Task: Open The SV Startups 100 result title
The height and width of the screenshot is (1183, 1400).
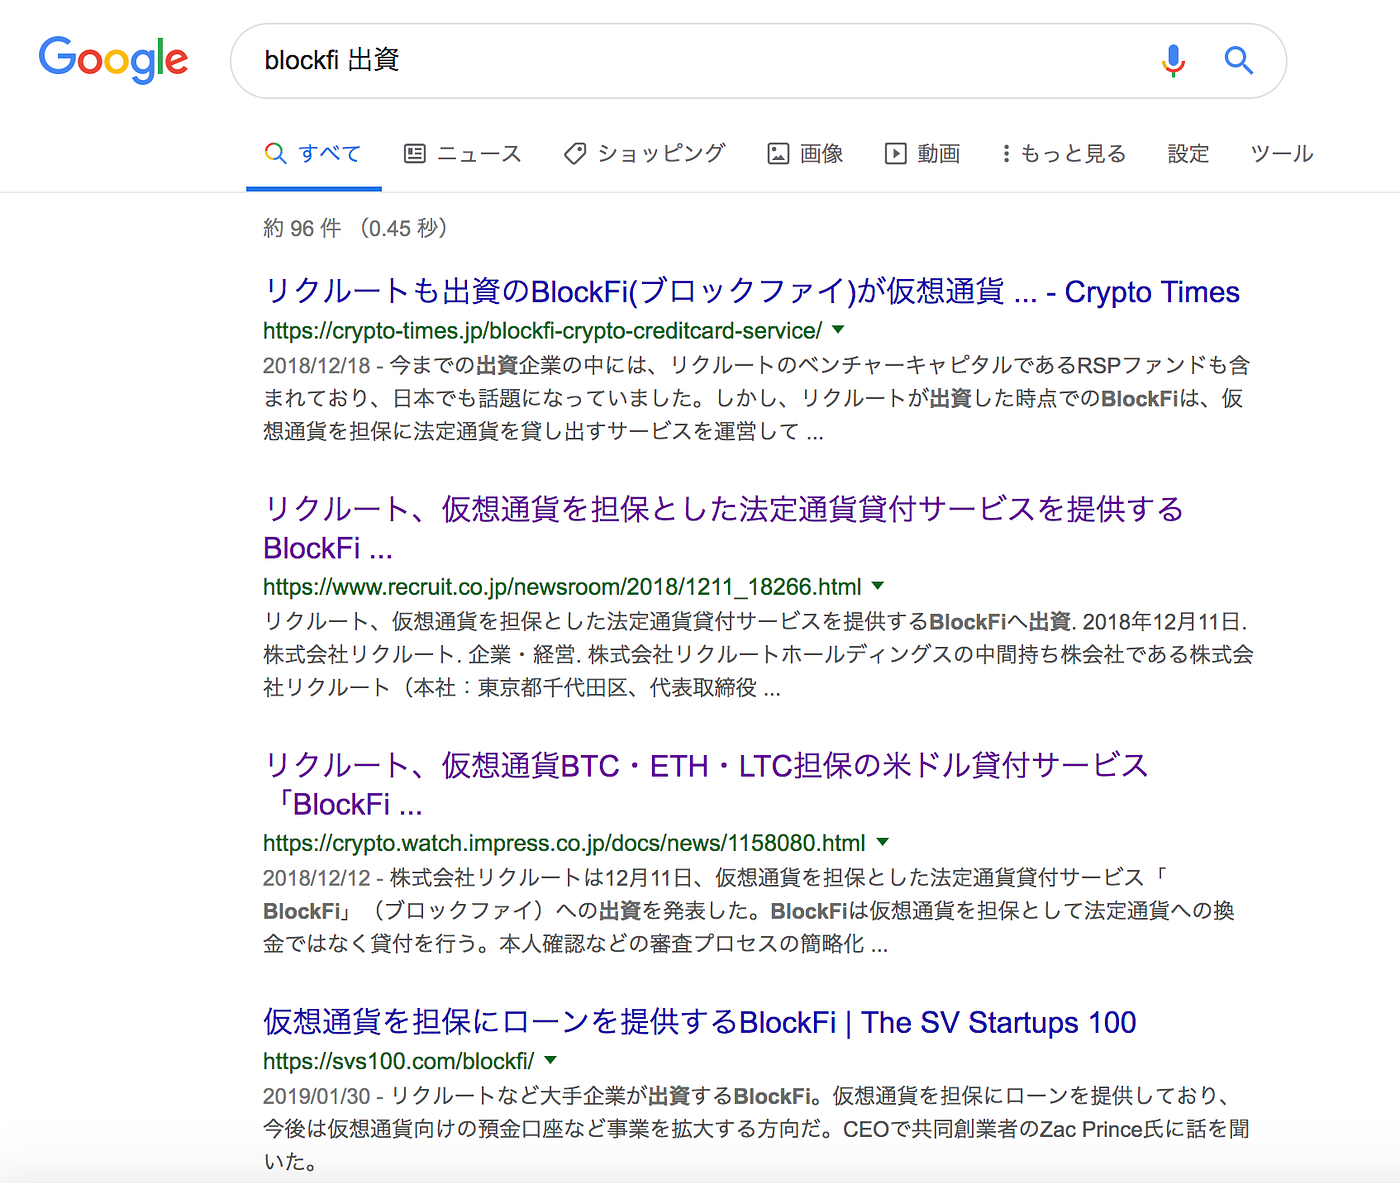Action: point(699,1022)
